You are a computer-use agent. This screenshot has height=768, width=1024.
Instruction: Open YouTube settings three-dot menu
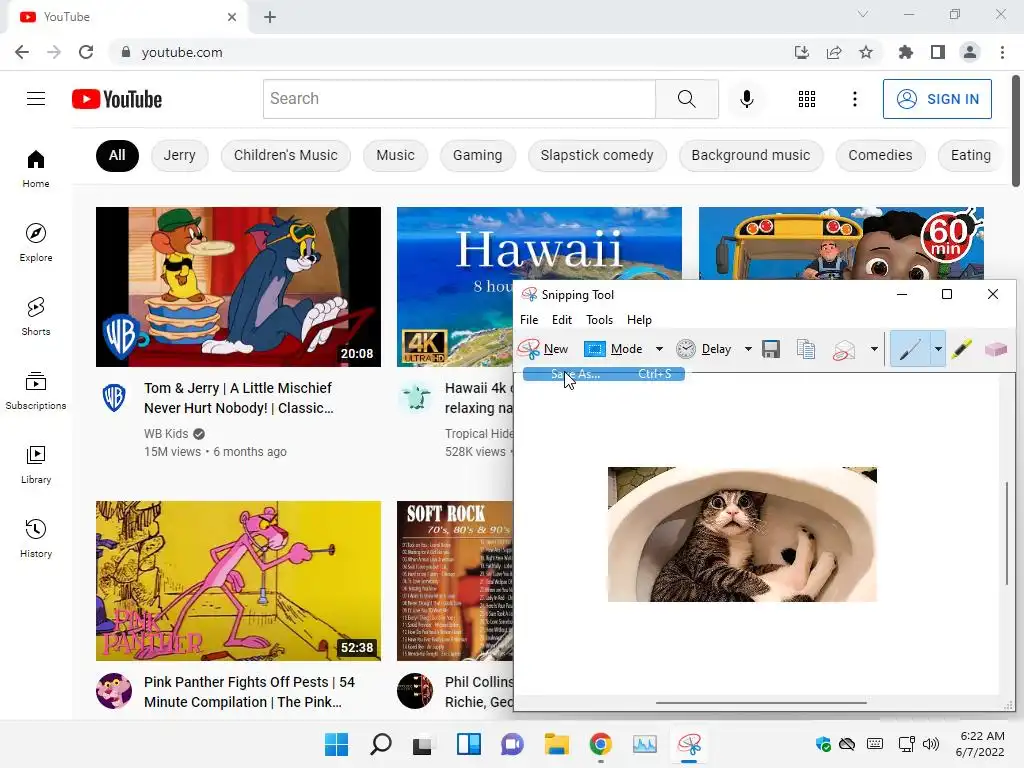click(x=855, y=99)
